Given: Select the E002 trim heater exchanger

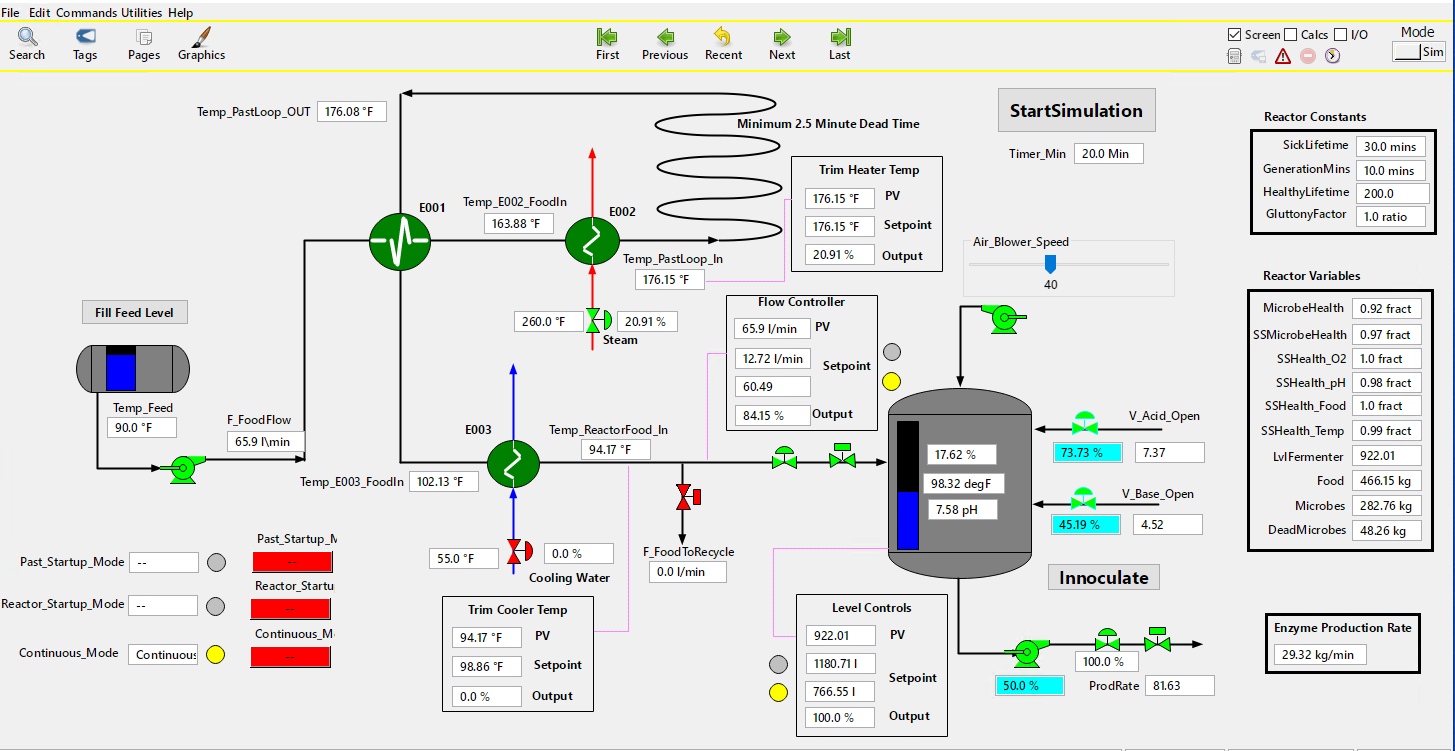Looking at the screenshot, I should [x=592, y=240].
